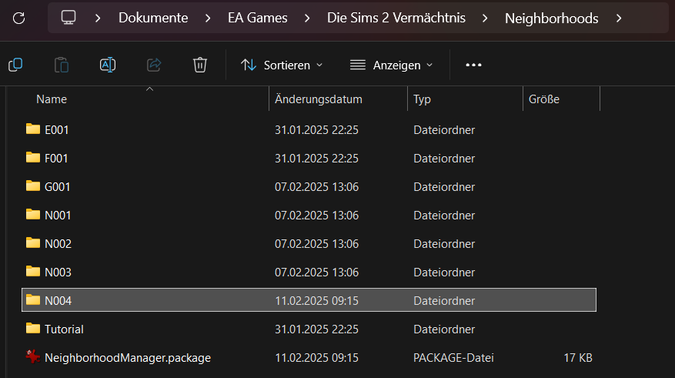Screen dimensions: 675x378
Task: Select the NeighborhoodManager.package file
Action: coord(309,358)
